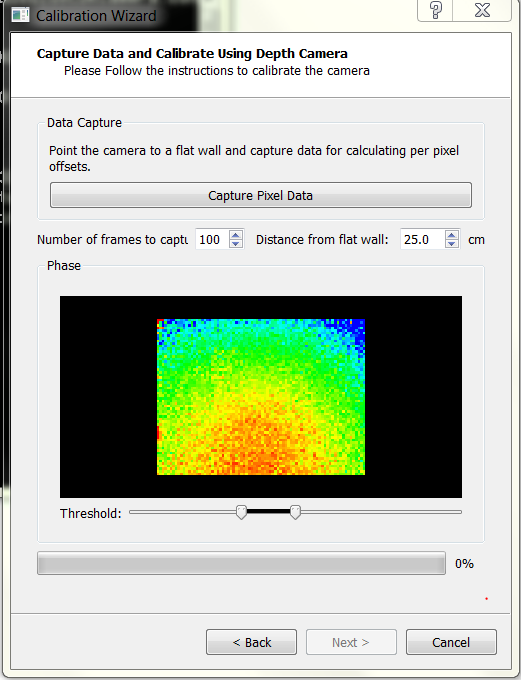Go back with the Back button
The image size is (521, 680).
pyautogui.click(x=252, y=642)
